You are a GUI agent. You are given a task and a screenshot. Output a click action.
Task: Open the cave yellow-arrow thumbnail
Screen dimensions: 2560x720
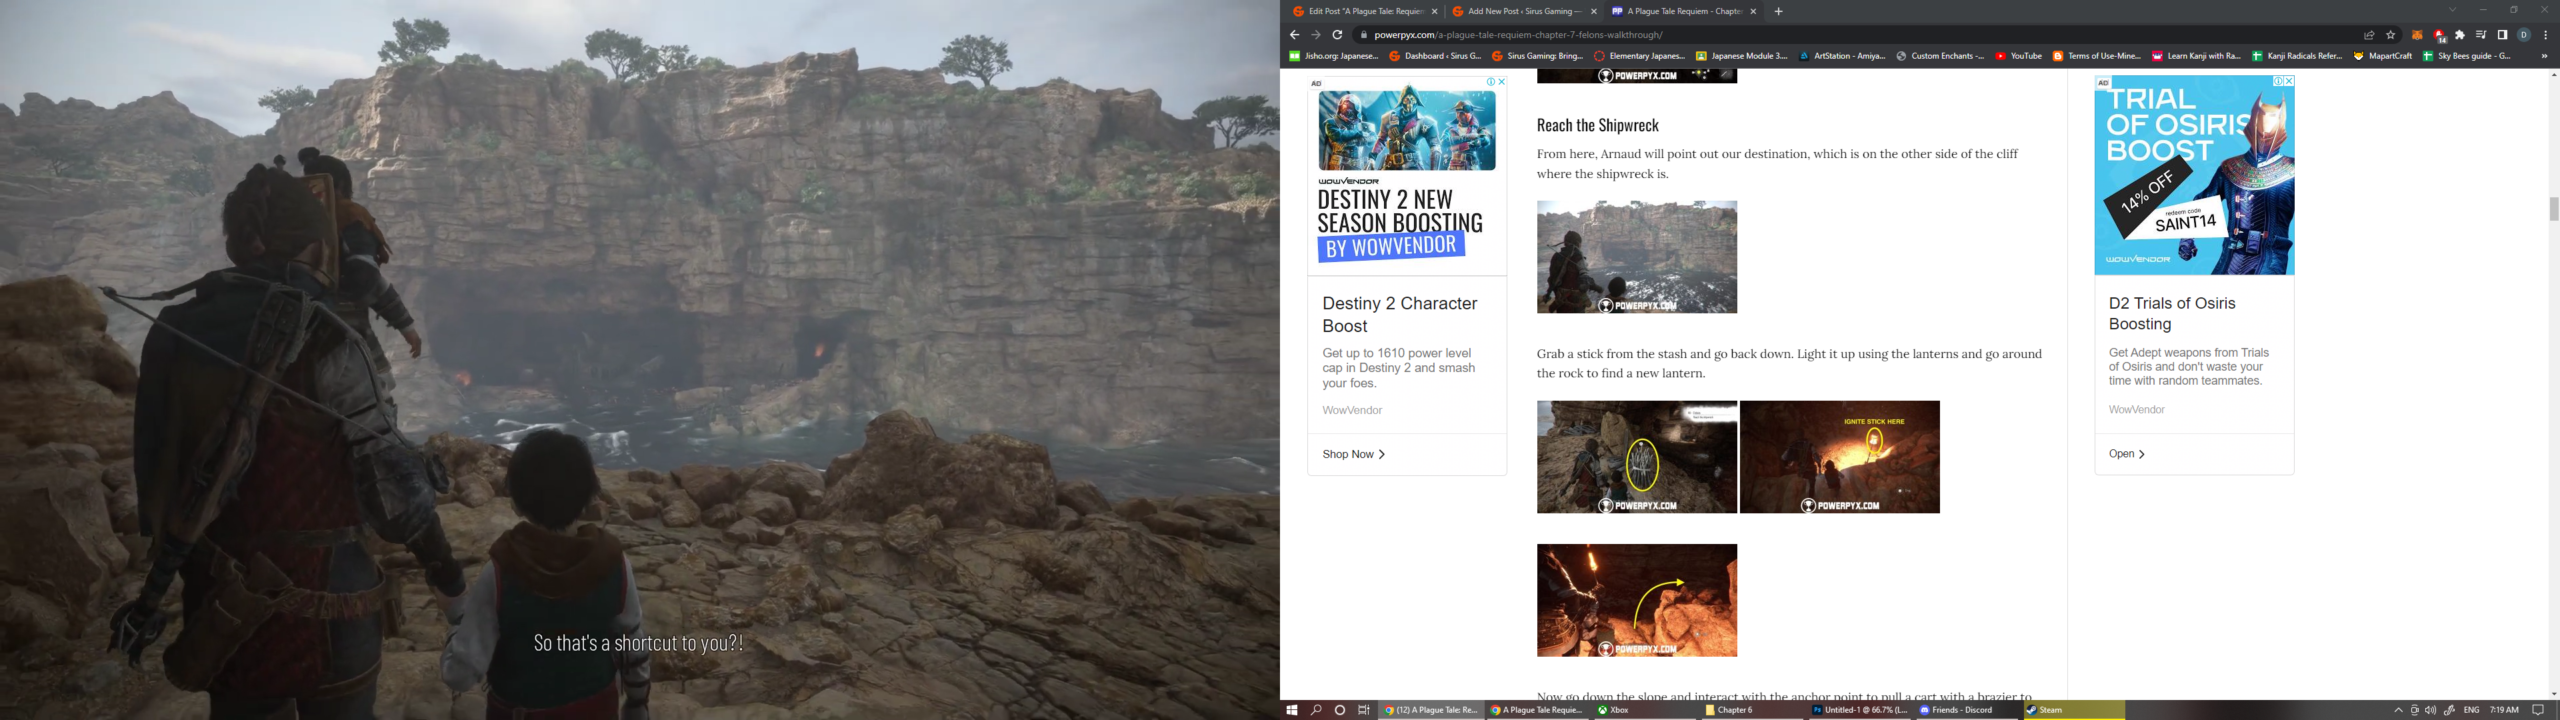(x=1637, y=601)
